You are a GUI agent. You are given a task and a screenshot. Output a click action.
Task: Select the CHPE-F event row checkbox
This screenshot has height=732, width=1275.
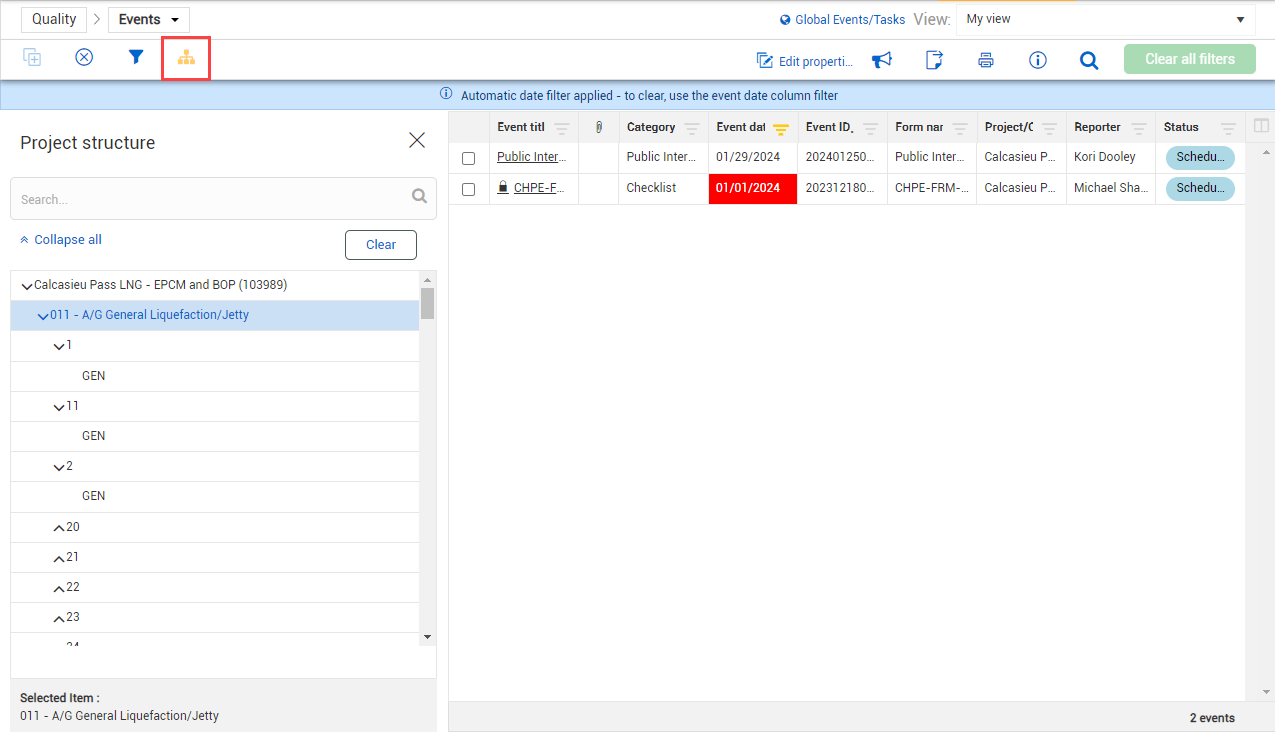[x=468, y=189]
